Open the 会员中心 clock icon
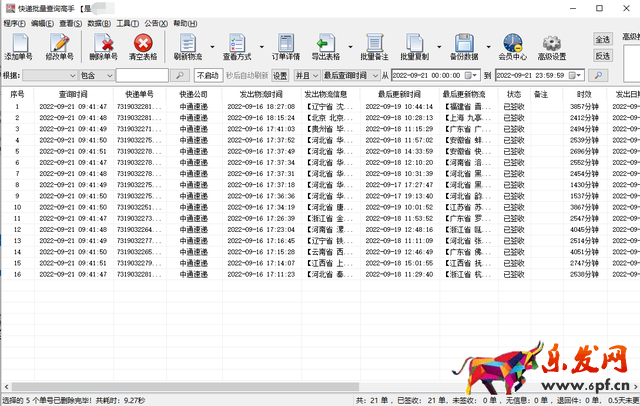Screen dimensions: 640x406 click(511, 43)
